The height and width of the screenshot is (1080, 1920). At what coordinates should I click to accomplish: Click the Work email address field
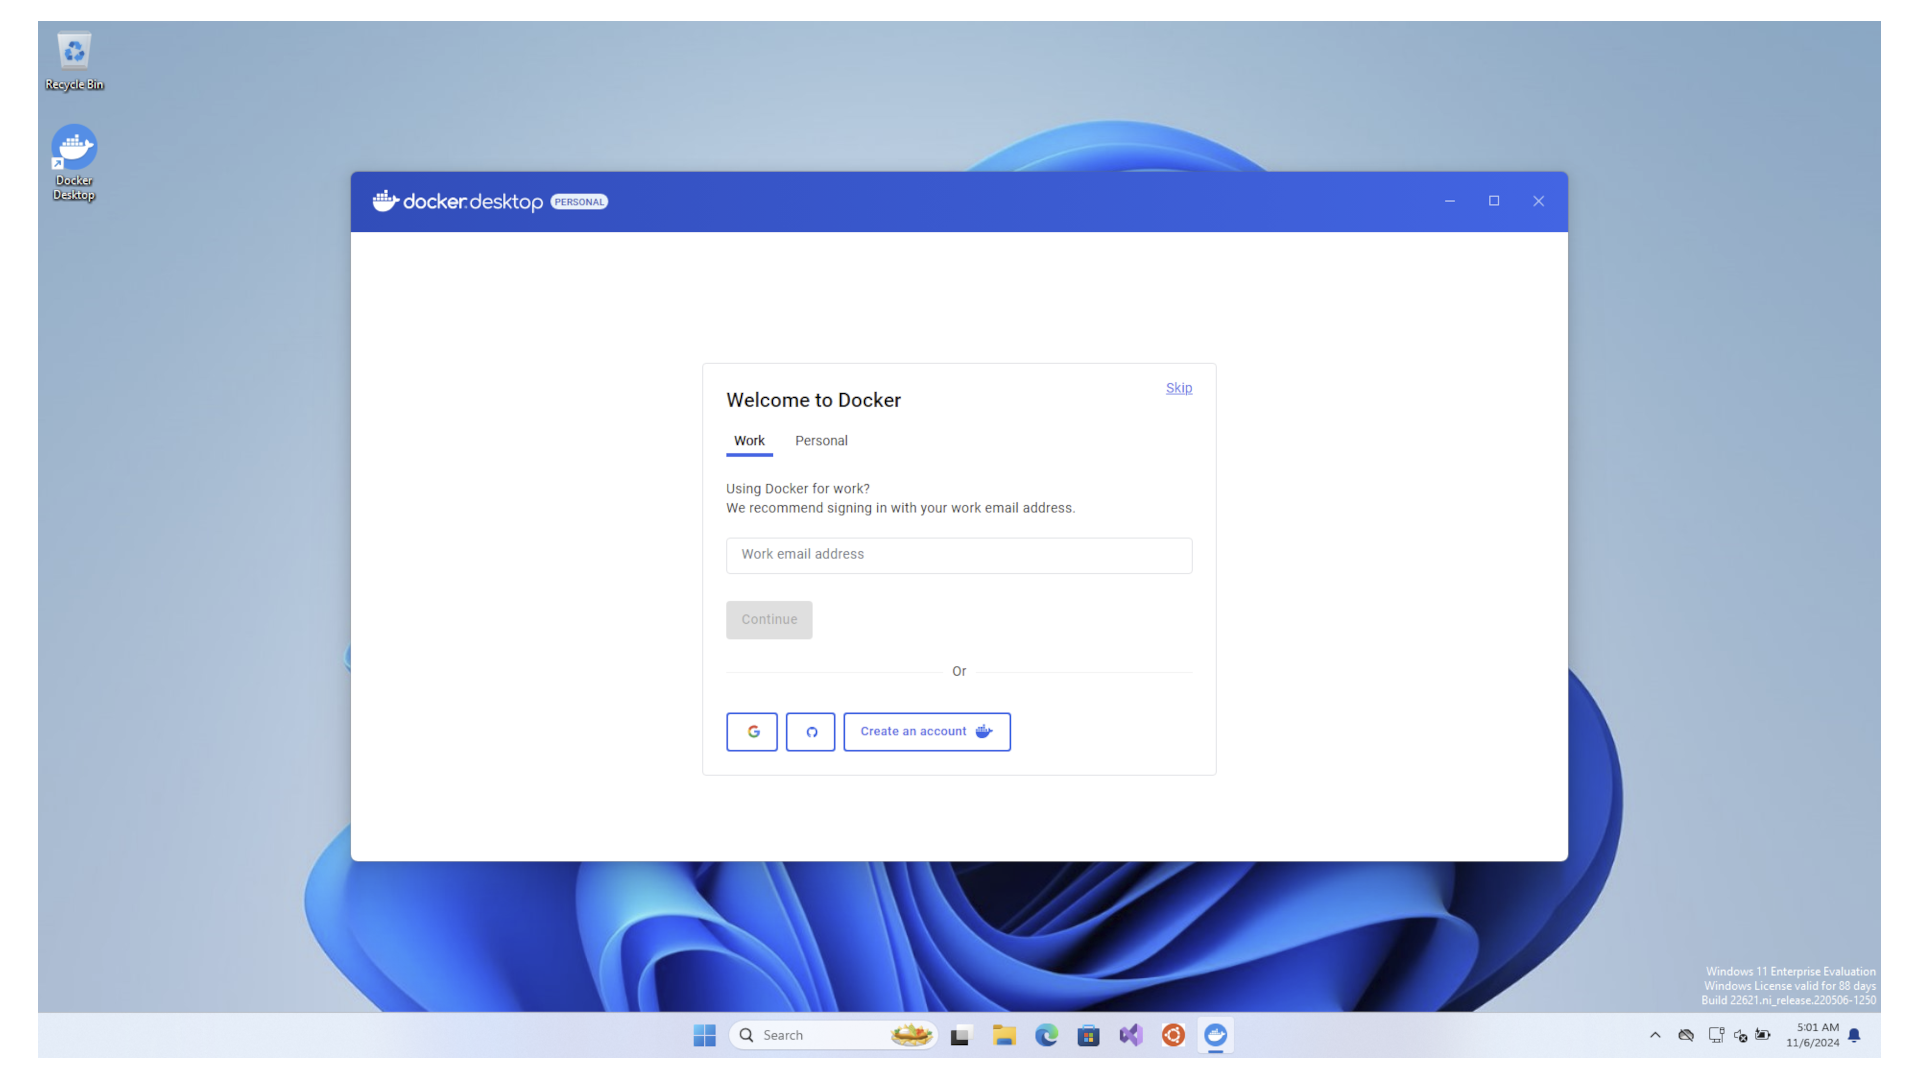pos(958,555)
